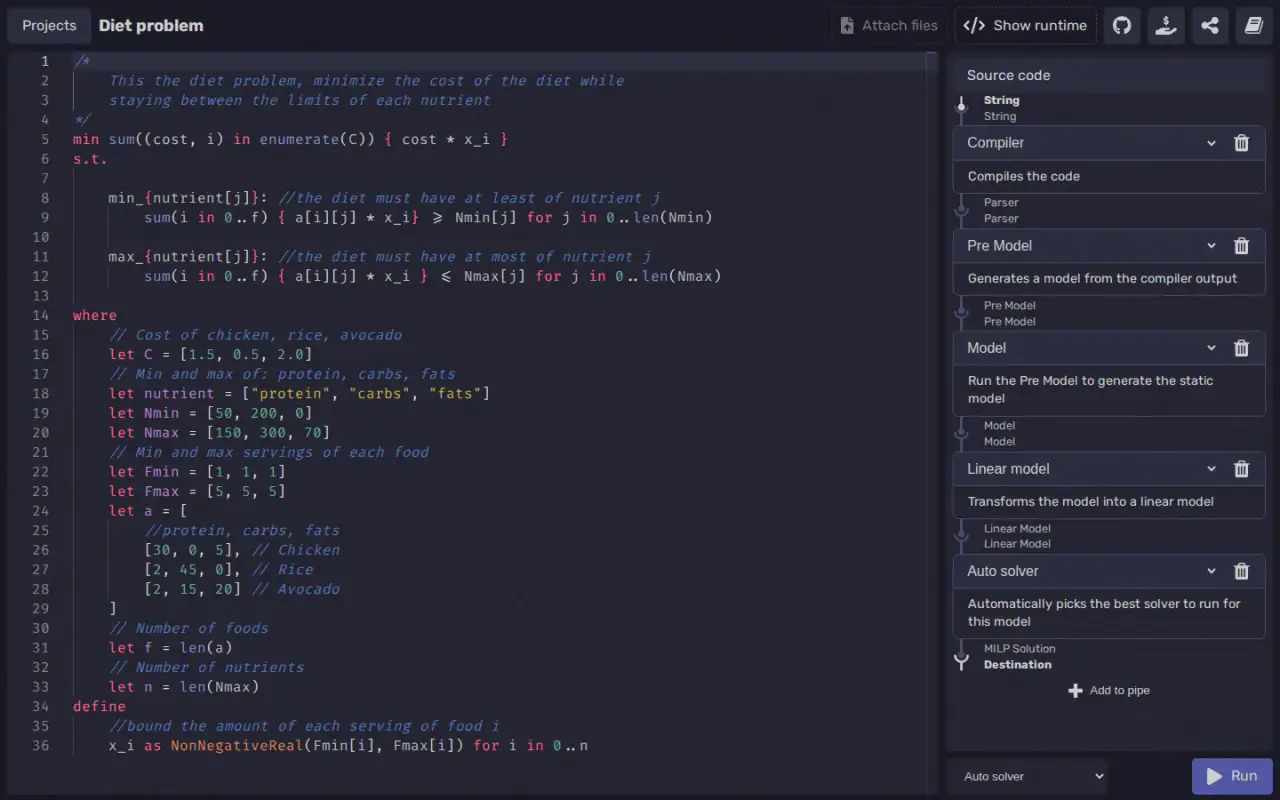Click the trash icon on the Model stage
Image resolution: width=1280 pixels, height=800 pixels.
pos(1242,348)
